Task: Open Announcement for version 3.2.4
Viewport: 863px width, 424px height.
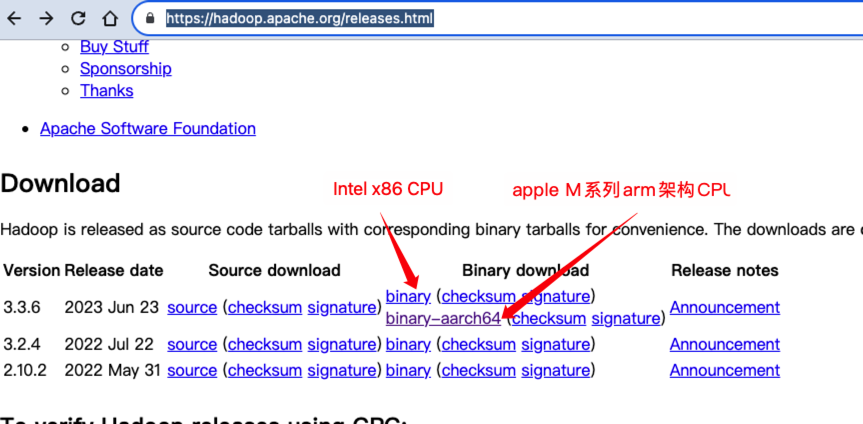Action: point(725,345)
